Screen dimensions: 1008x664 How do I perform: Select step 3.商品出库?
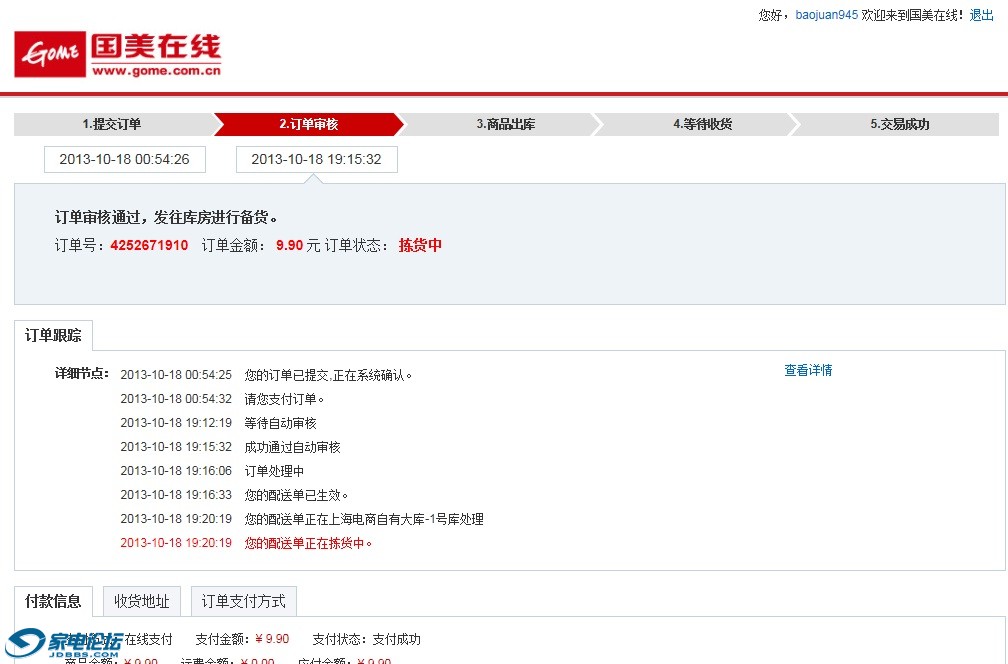coord(506,124)
